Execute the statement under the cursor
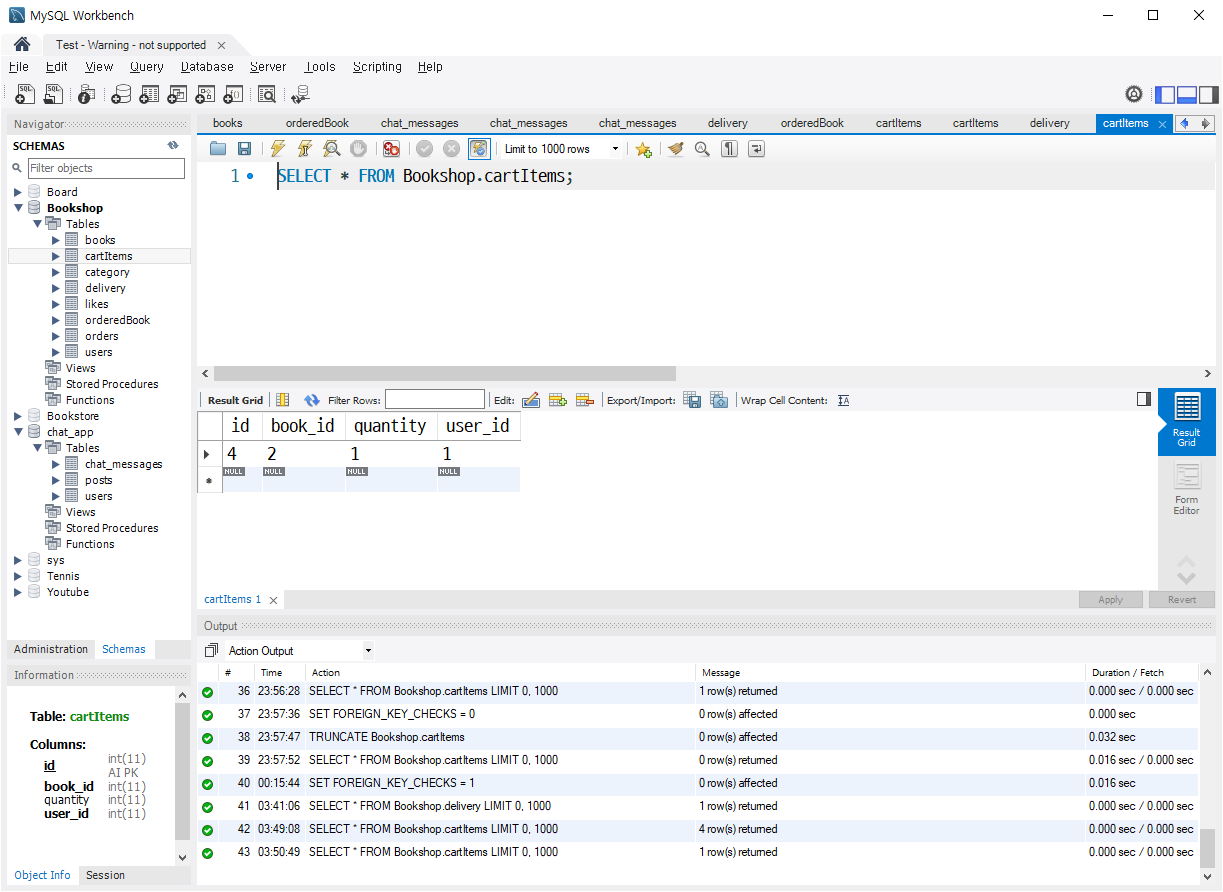Viewport: 1223px width, 892px height. coord(305,149)
